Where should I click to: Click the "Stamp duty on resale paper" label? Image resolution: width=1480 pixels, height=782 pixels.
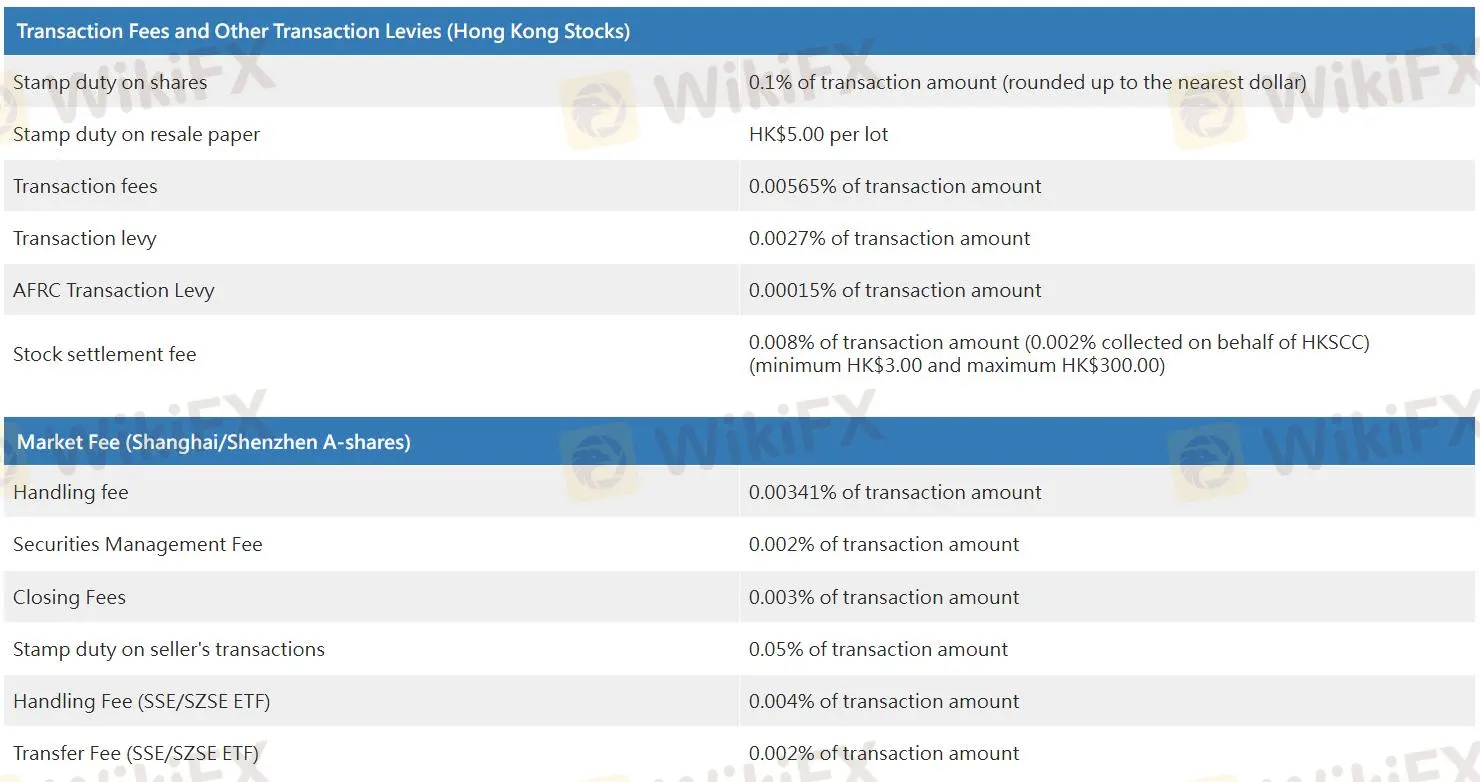136,134
